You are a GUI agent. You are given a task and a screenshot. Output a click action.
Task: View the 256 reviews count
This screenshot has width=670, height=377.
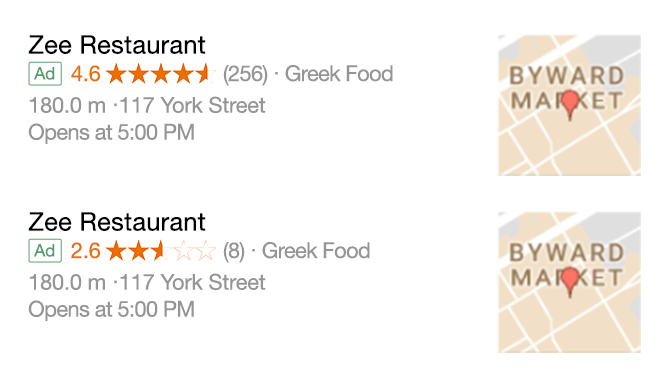pos(245,74)
